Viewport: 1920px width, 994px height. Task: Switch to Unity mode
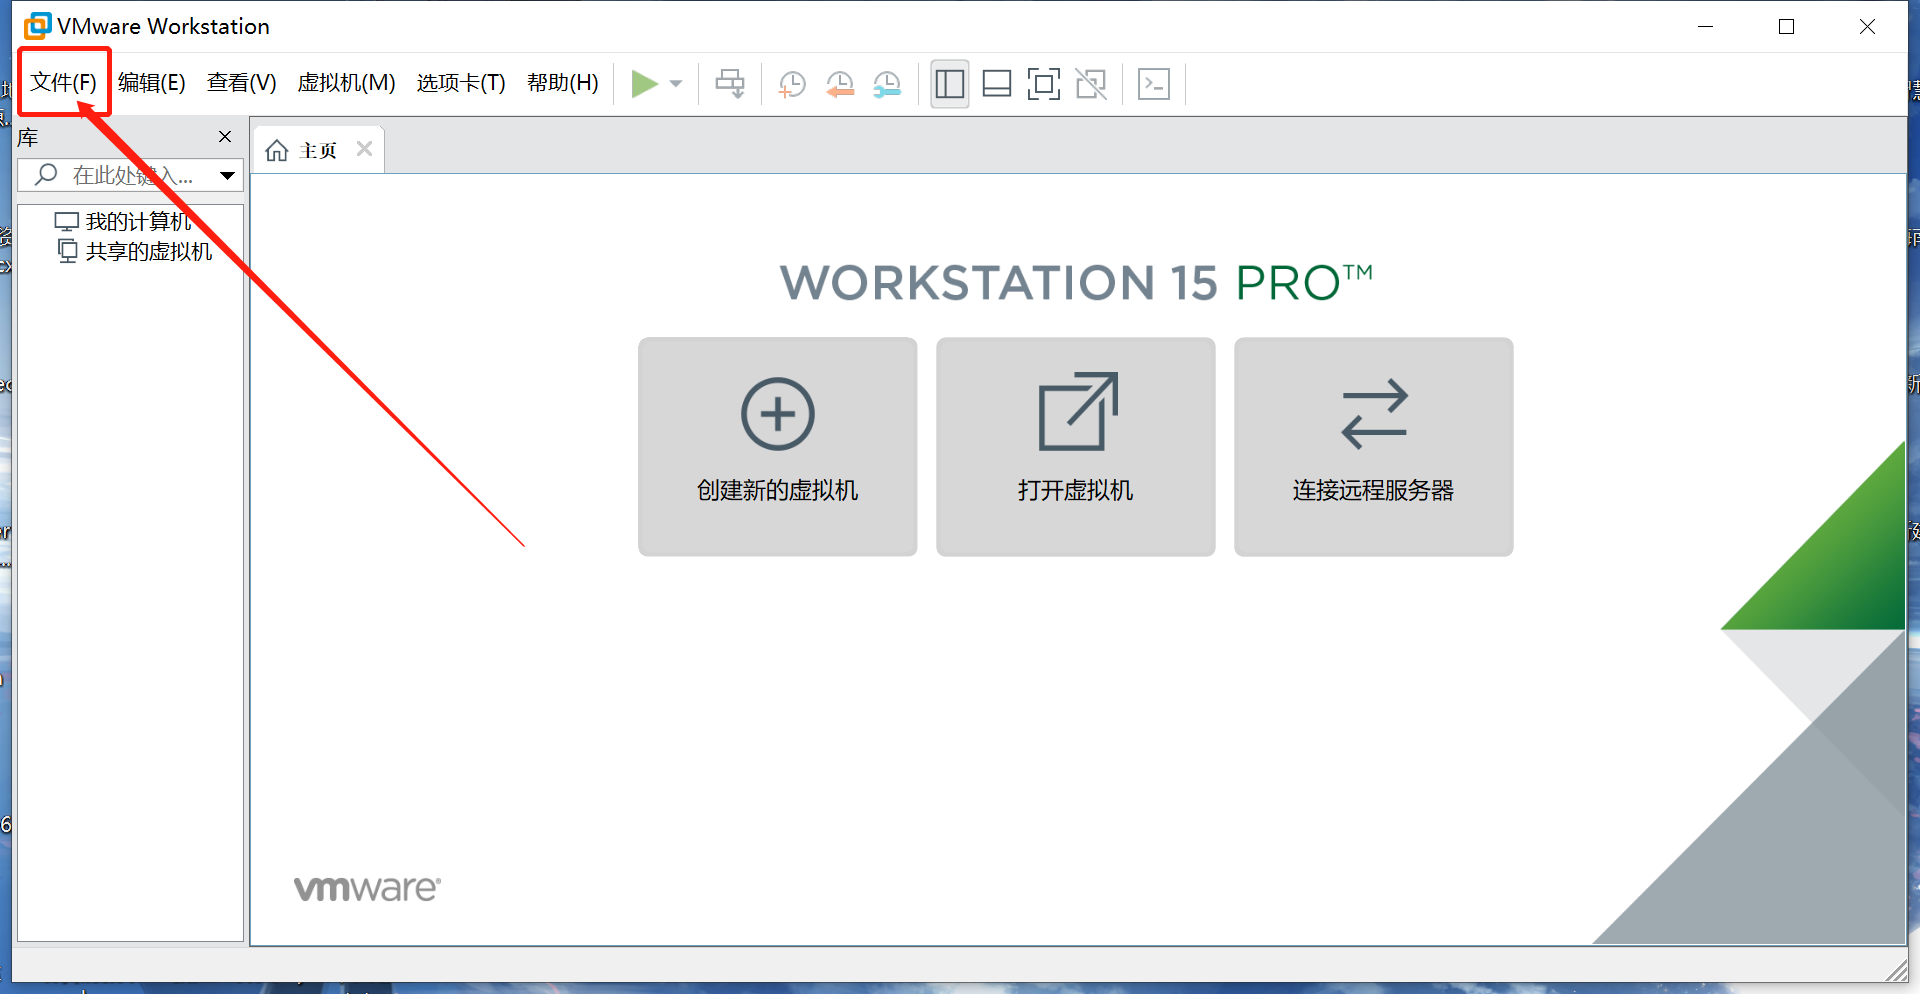click(x=1091, y=83)
